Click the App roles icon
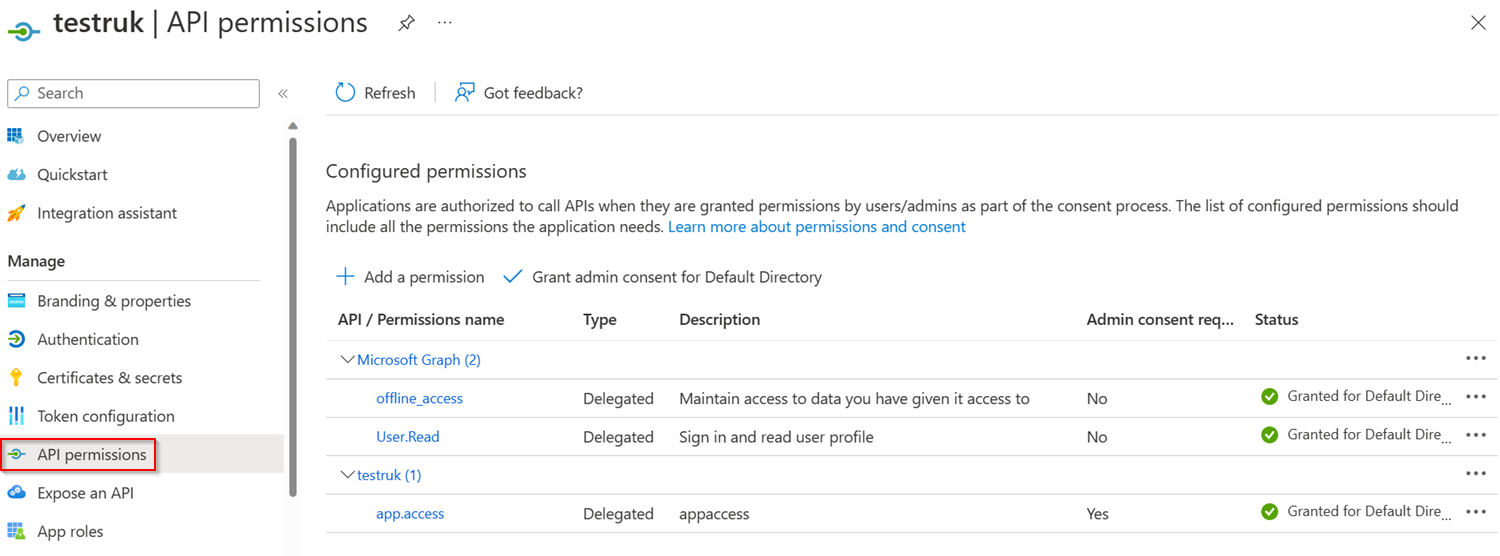 16,531
